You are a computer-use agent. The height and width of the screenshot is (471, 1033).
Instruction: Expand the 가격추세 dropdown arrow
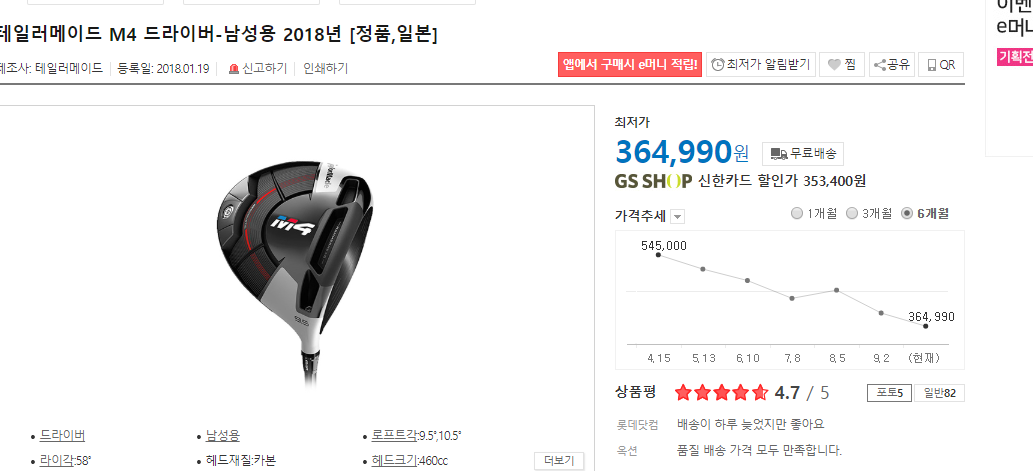(x=679, y=217)
